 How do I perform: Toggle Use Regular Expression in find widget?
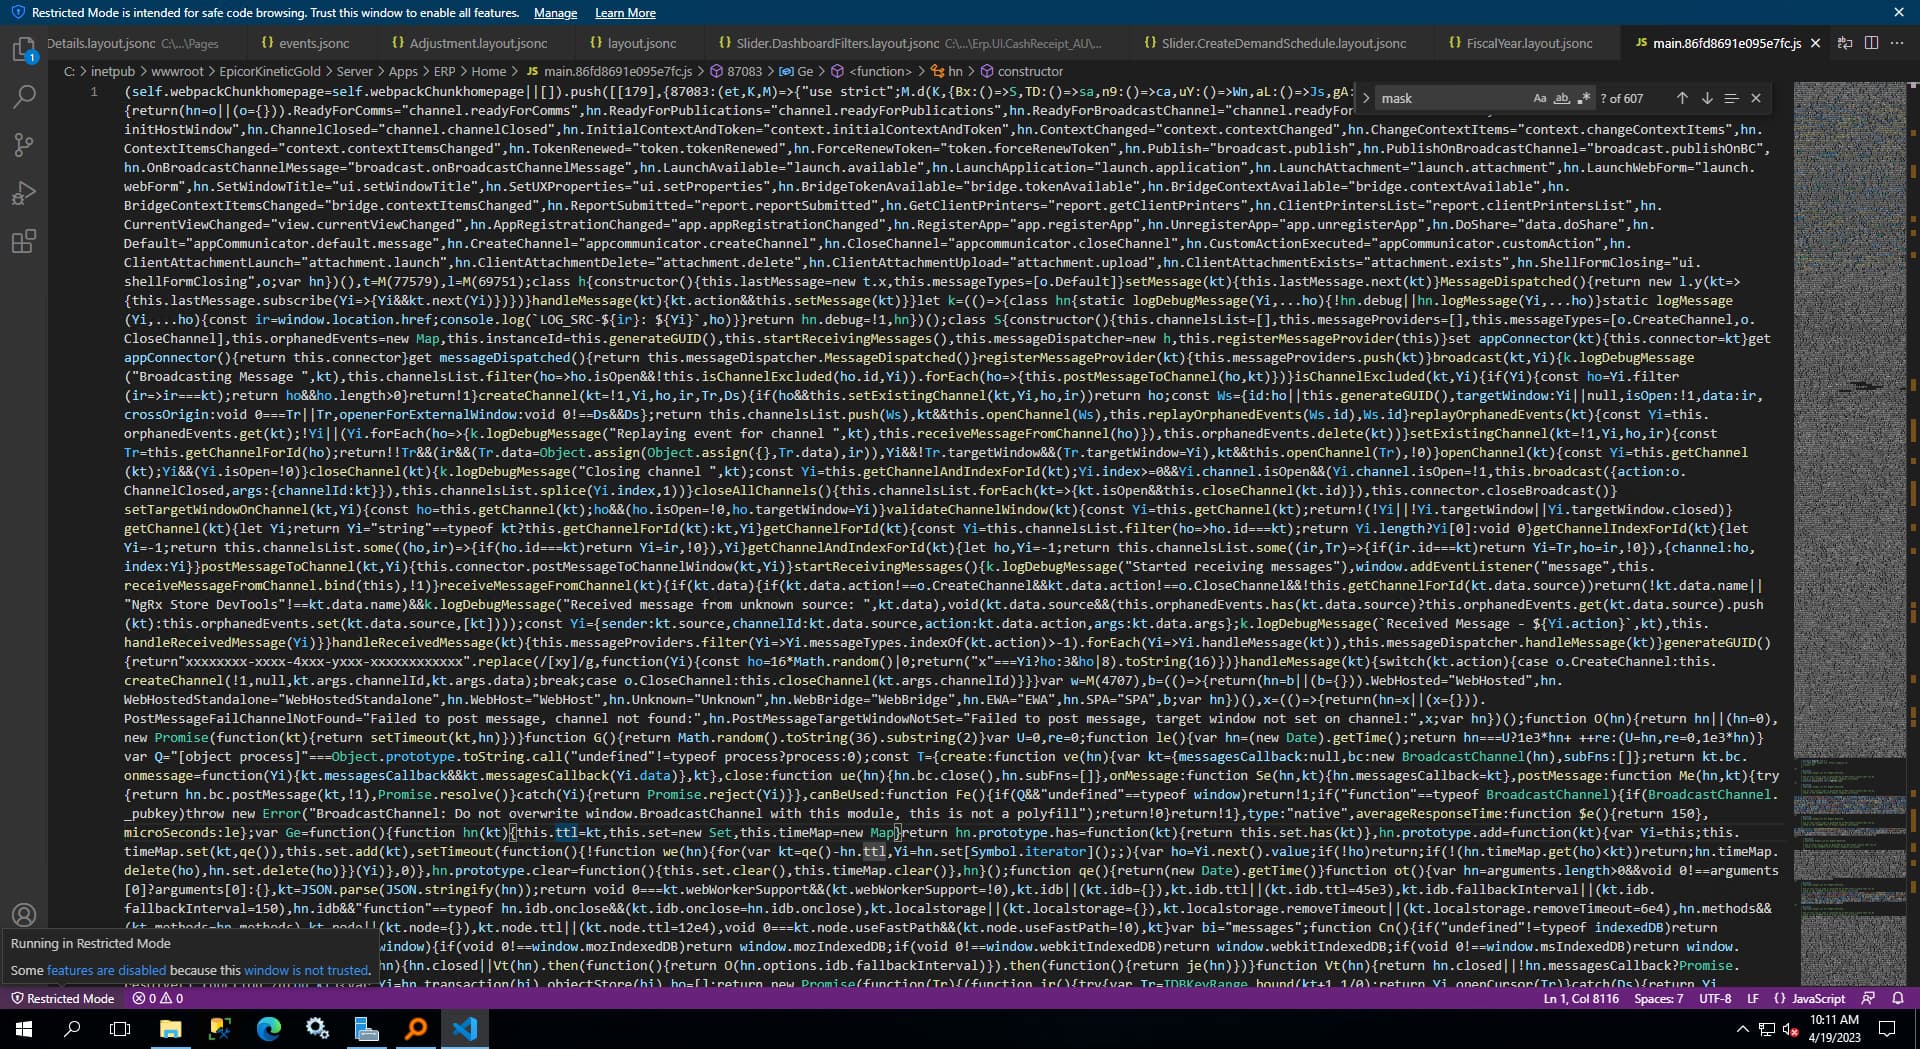(1583, 98)
